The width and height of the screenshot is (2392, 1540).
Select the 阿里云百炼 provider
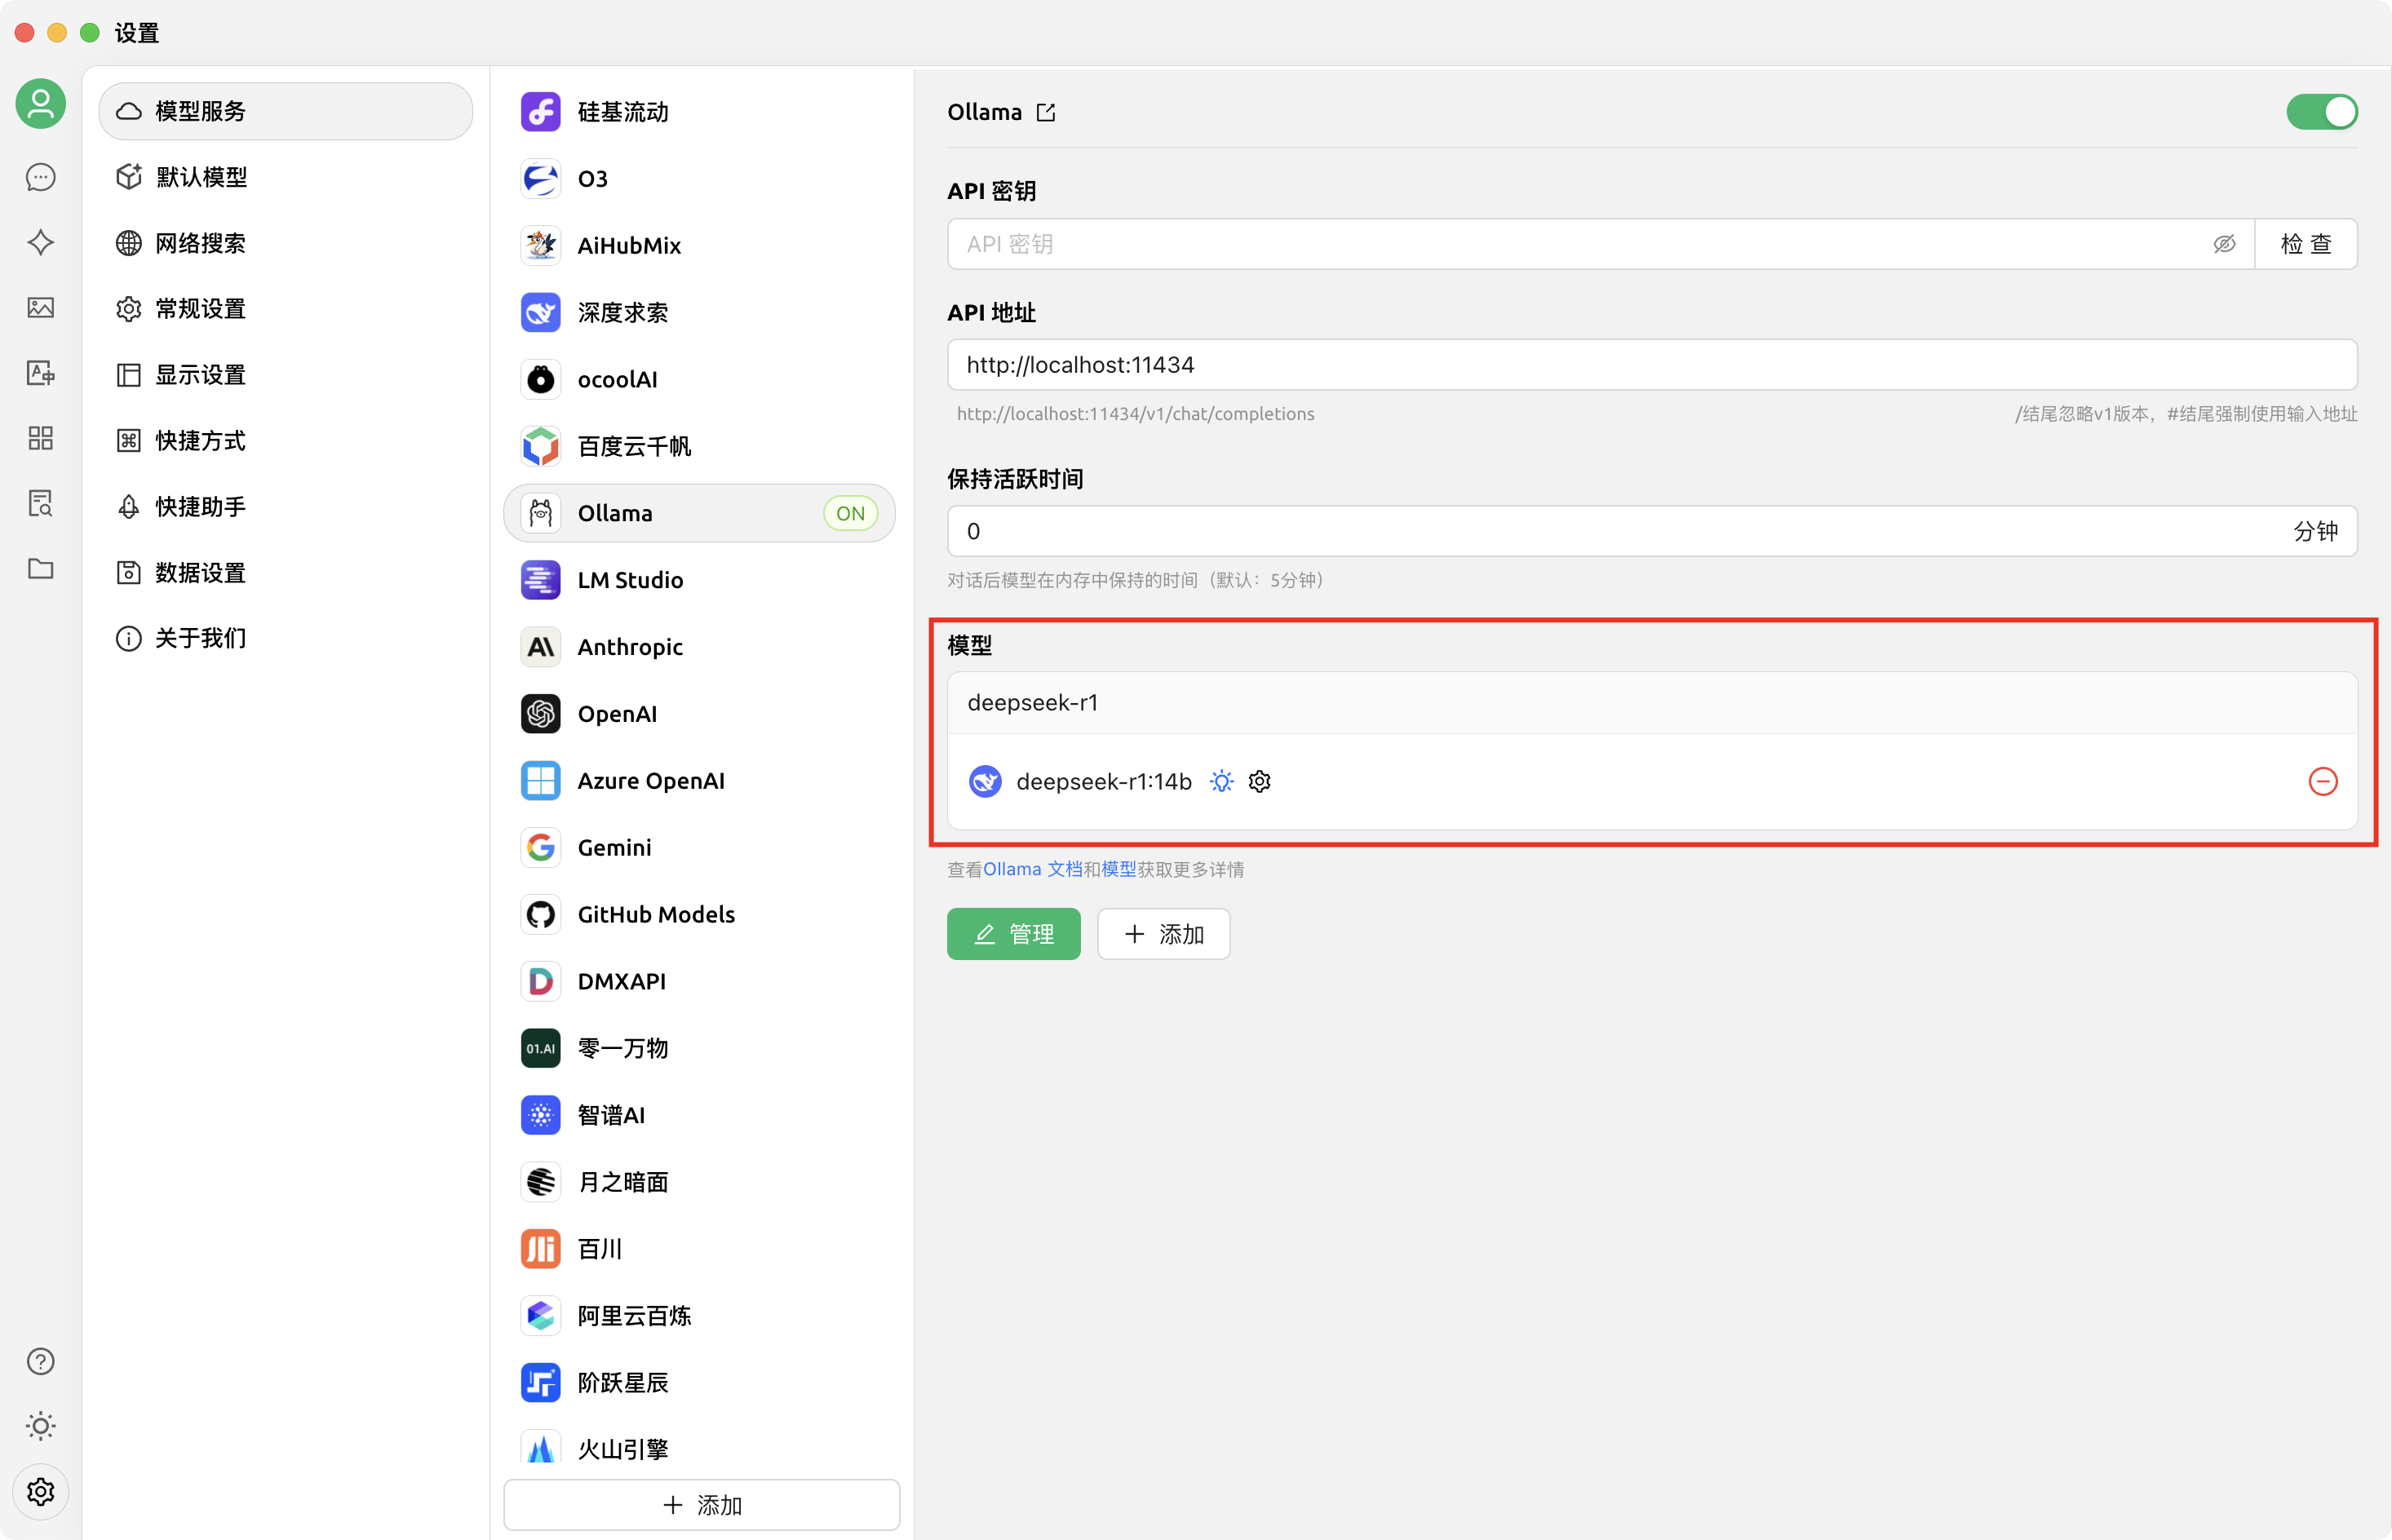[x=700, y=1316]
